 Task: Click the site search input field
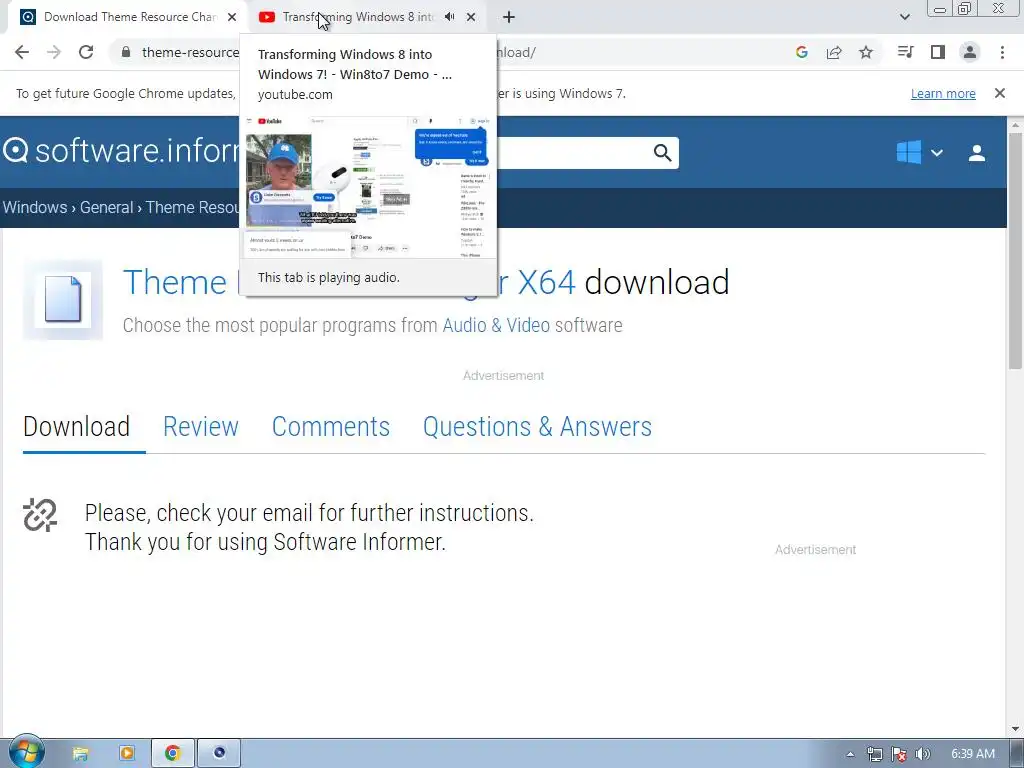tap(575, 153)
